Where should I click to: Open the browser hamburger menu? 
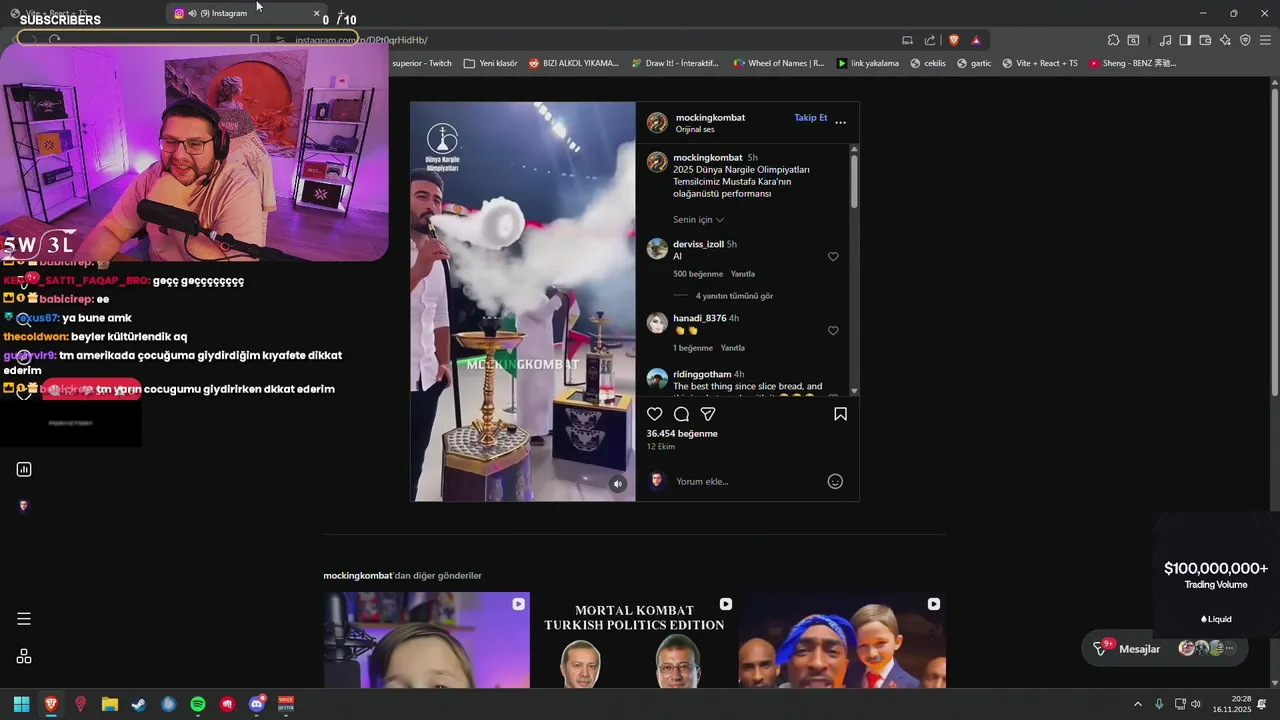(1265, 40)
